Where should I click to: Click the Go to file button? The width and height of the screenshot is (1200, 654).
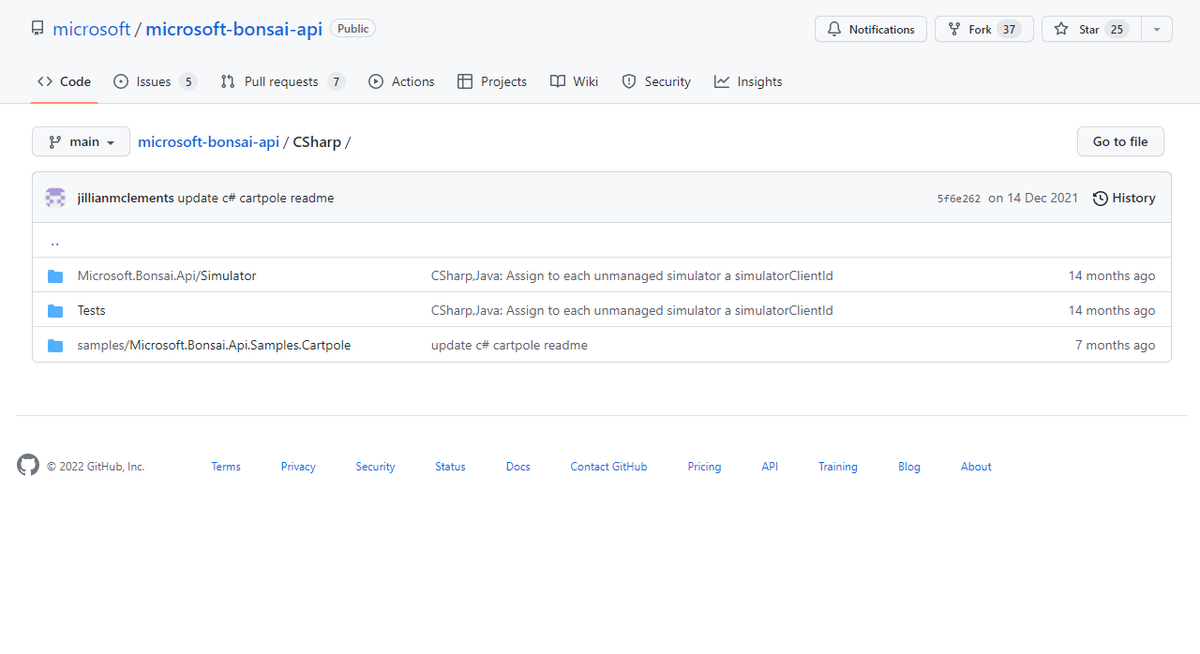pyautogui.click(x=1120, y=142)
